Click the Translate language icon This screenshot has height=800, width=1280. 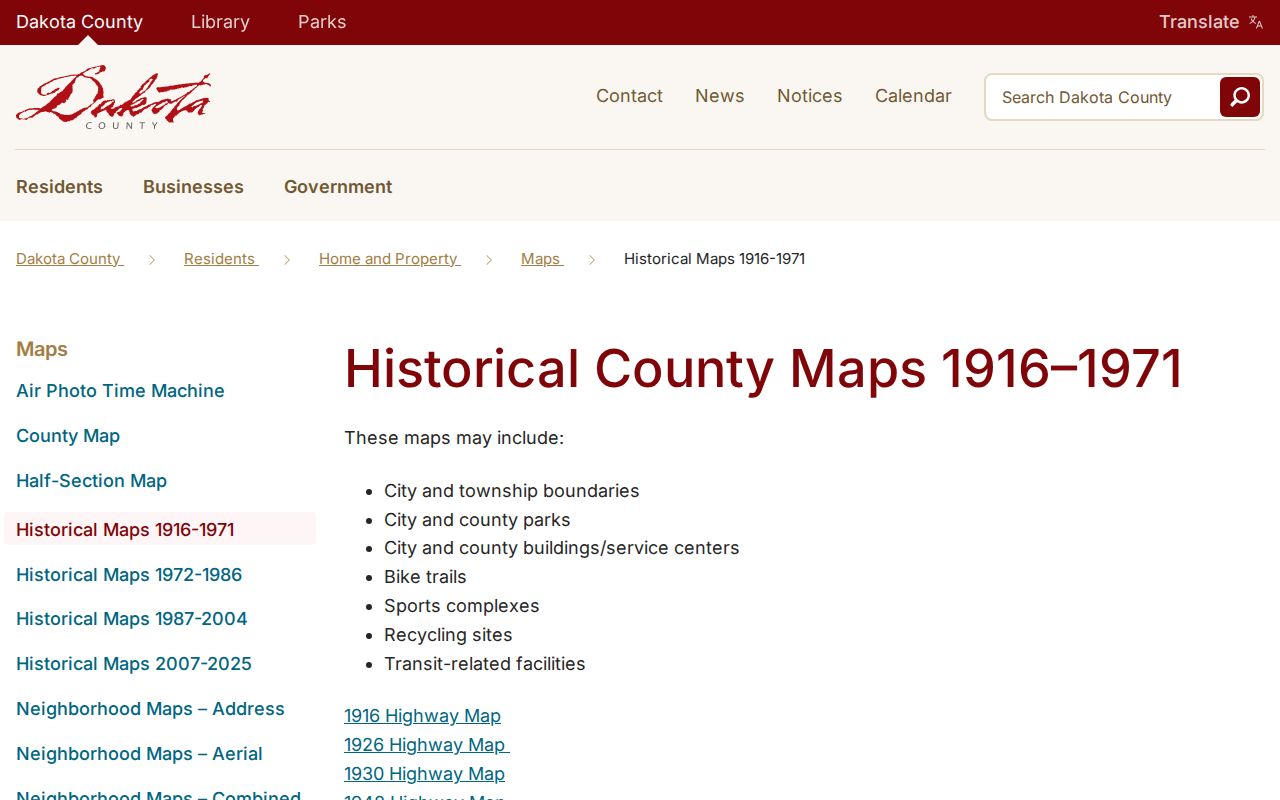[x=1256, y=22]
